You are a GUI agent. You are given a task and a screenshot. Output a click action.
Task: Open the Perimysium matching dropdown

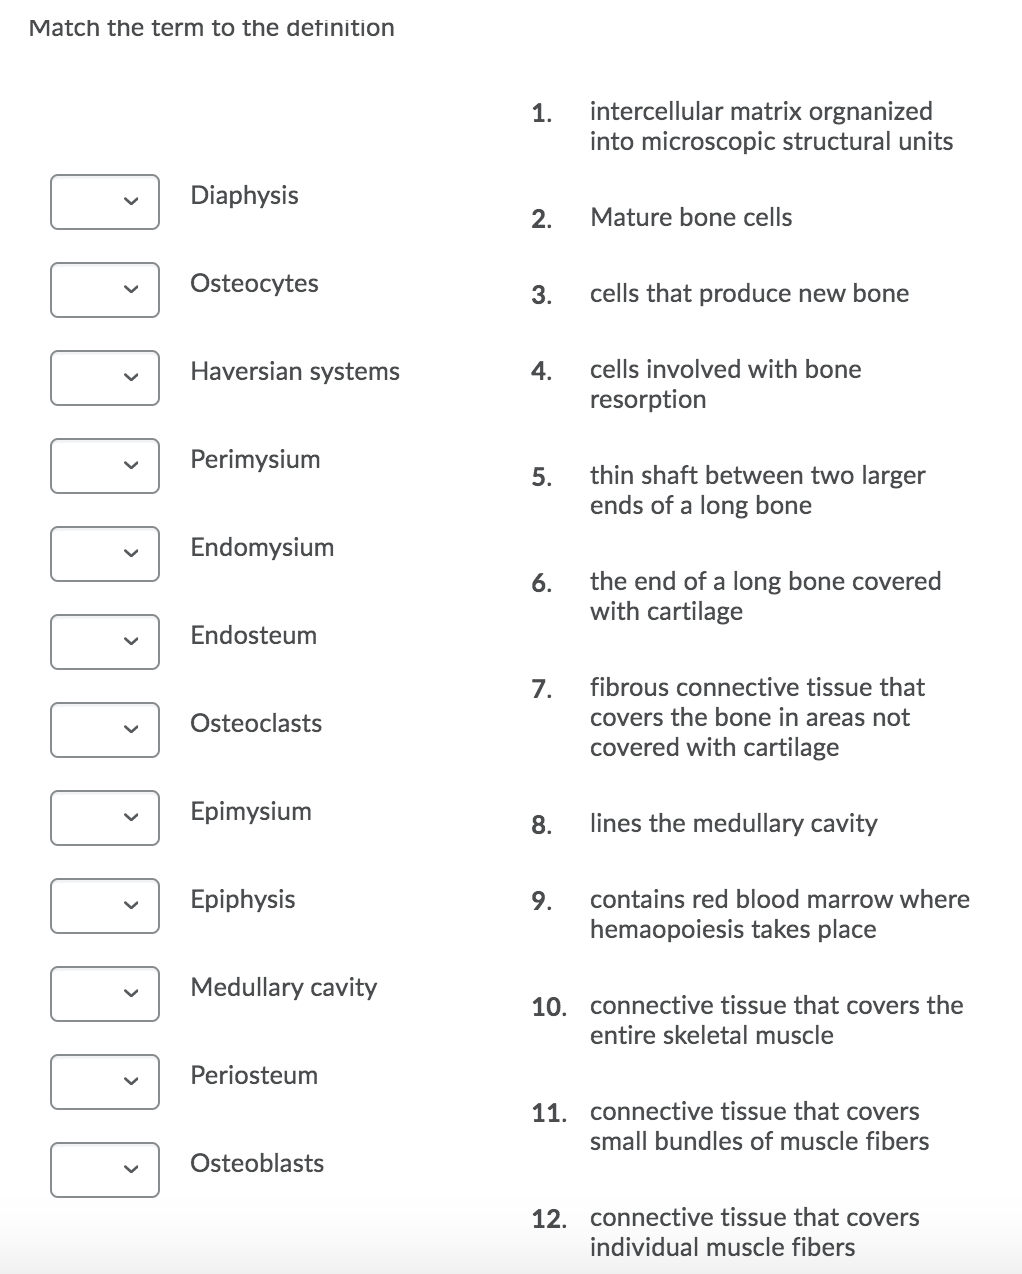[105, 466]
